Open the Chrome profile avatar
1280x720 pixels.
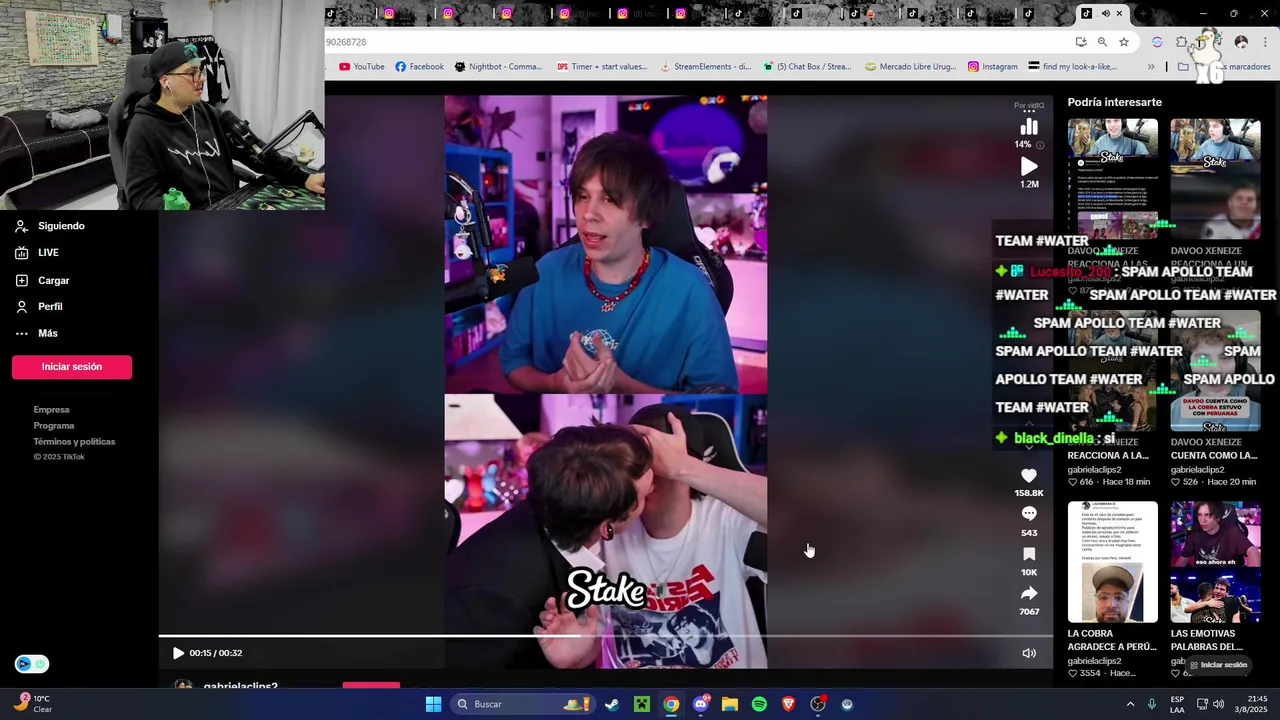click(x=1241, y=42)
